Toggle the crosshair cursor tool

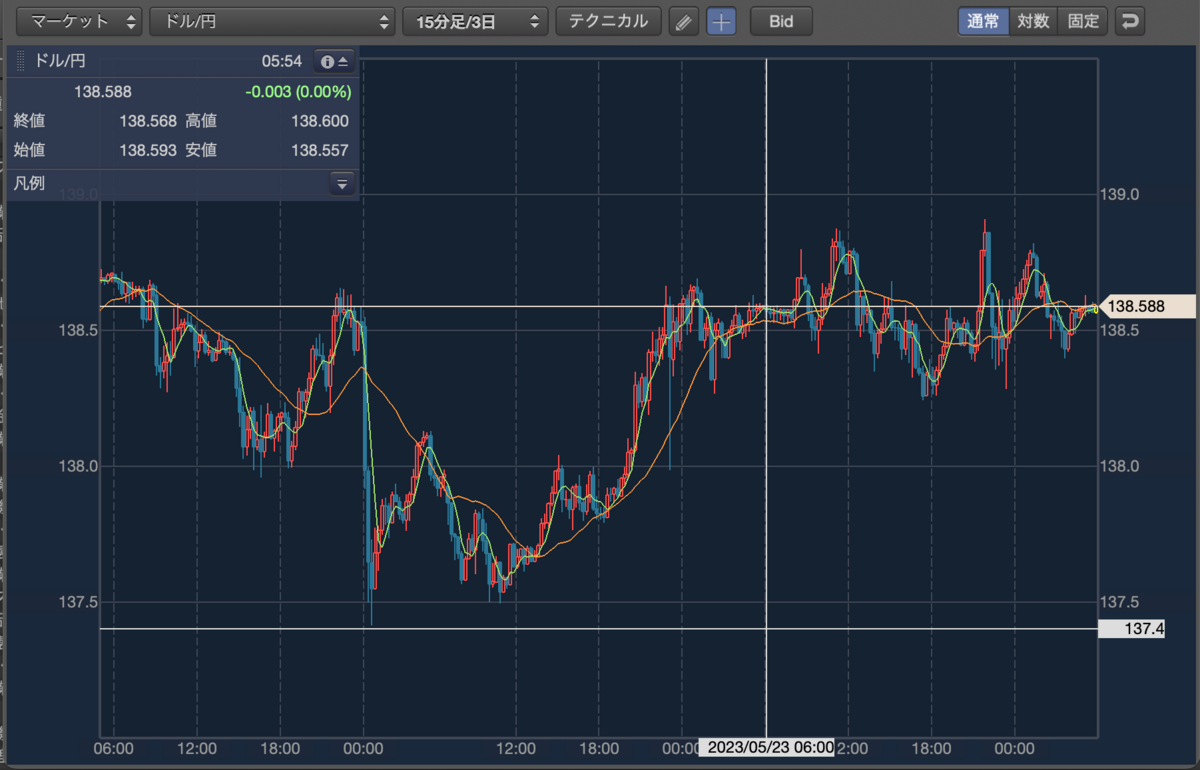pyautogui.click(x=721, y=21)
